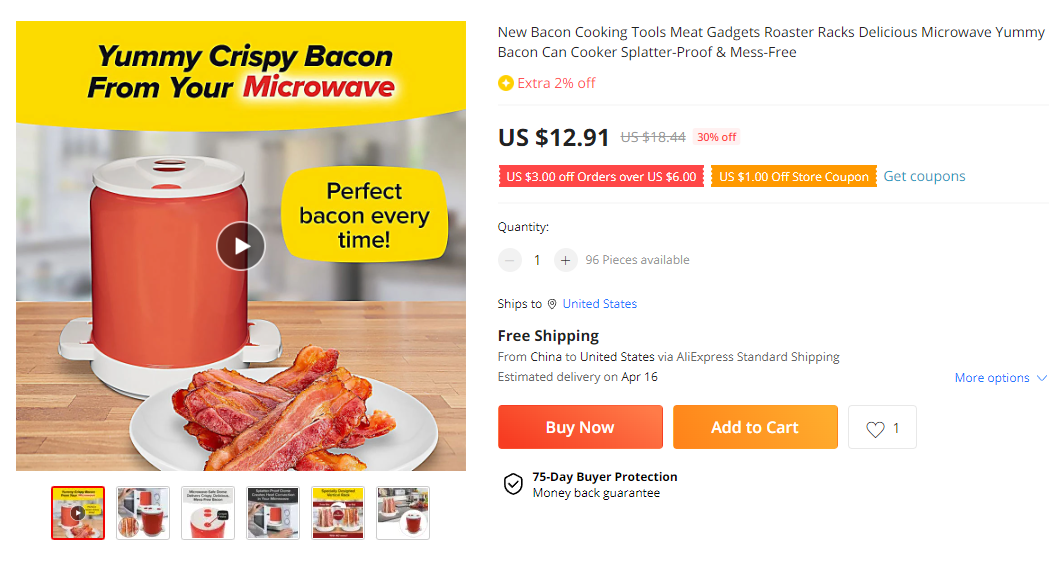
Task: Select the second thumbnail showing bacon cooker
Action: (143, 513)
